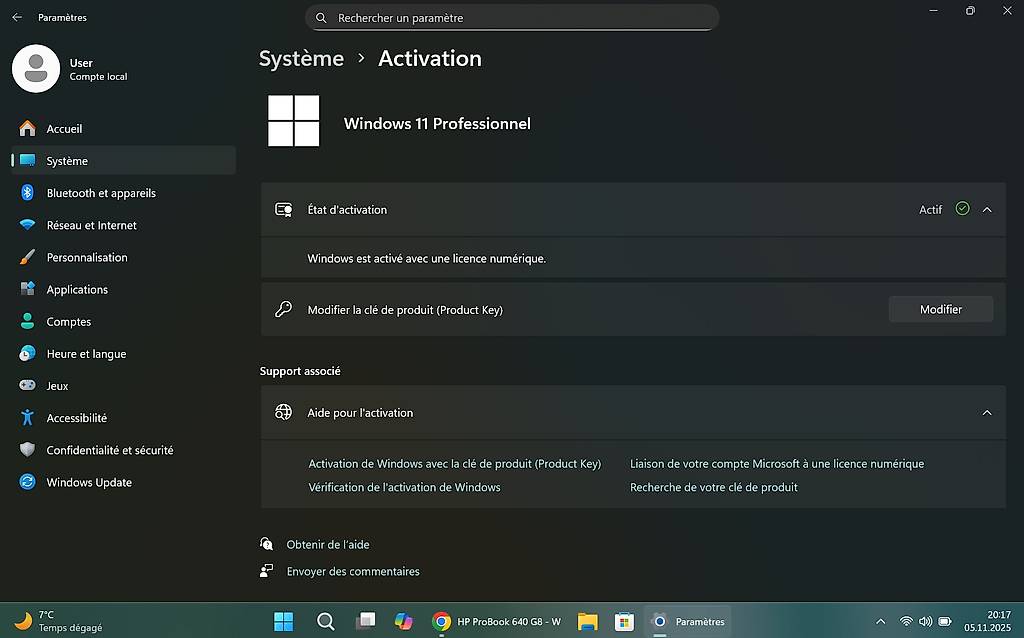Open the Accueil home section
The width and height of the screenshot is (1024, 638).
pos(64,129)
